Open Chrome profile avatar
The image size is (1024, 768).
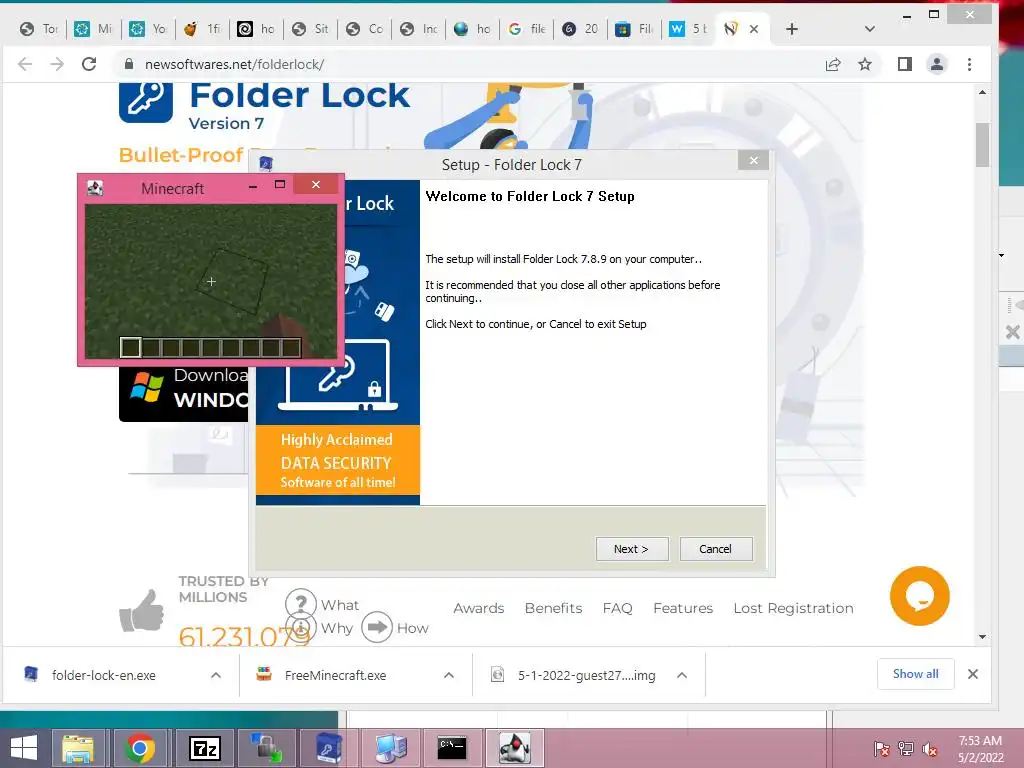point(936,64)
